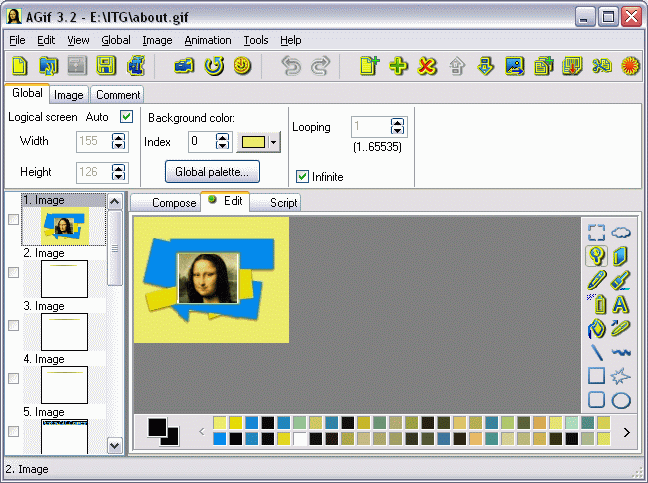Select the white swatch in the palette
Image resolution: width=648 pixels, height=483 pixels.
click(300, 439)
